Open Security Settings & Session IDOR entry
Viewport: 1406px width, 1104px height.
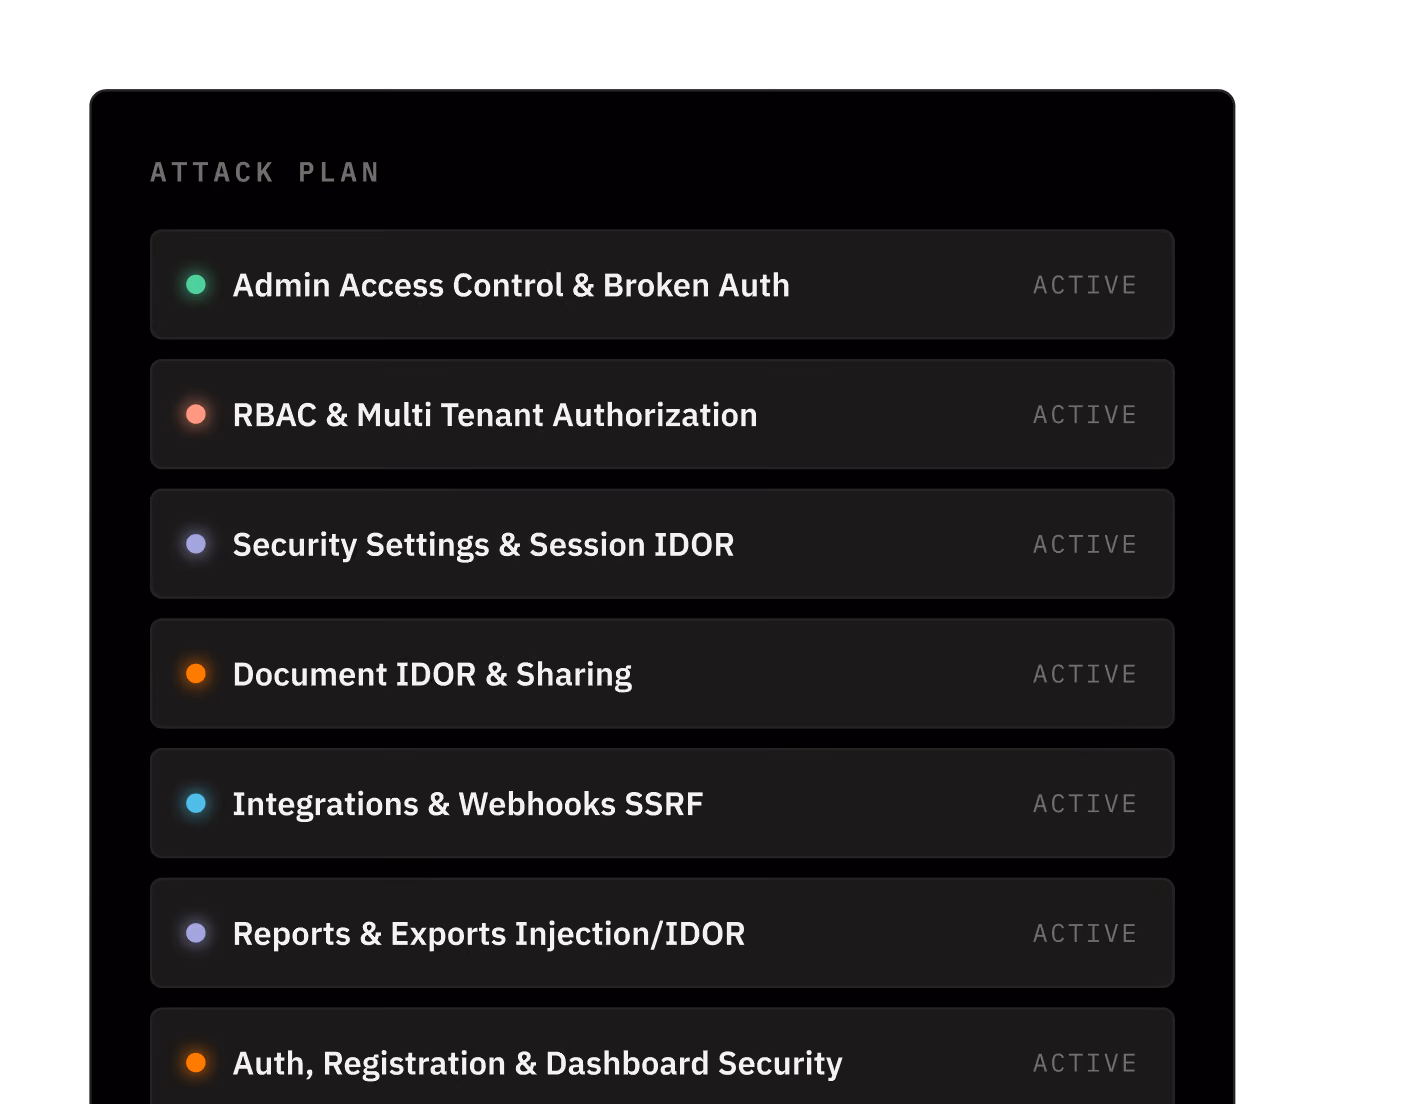pos(662,544)
